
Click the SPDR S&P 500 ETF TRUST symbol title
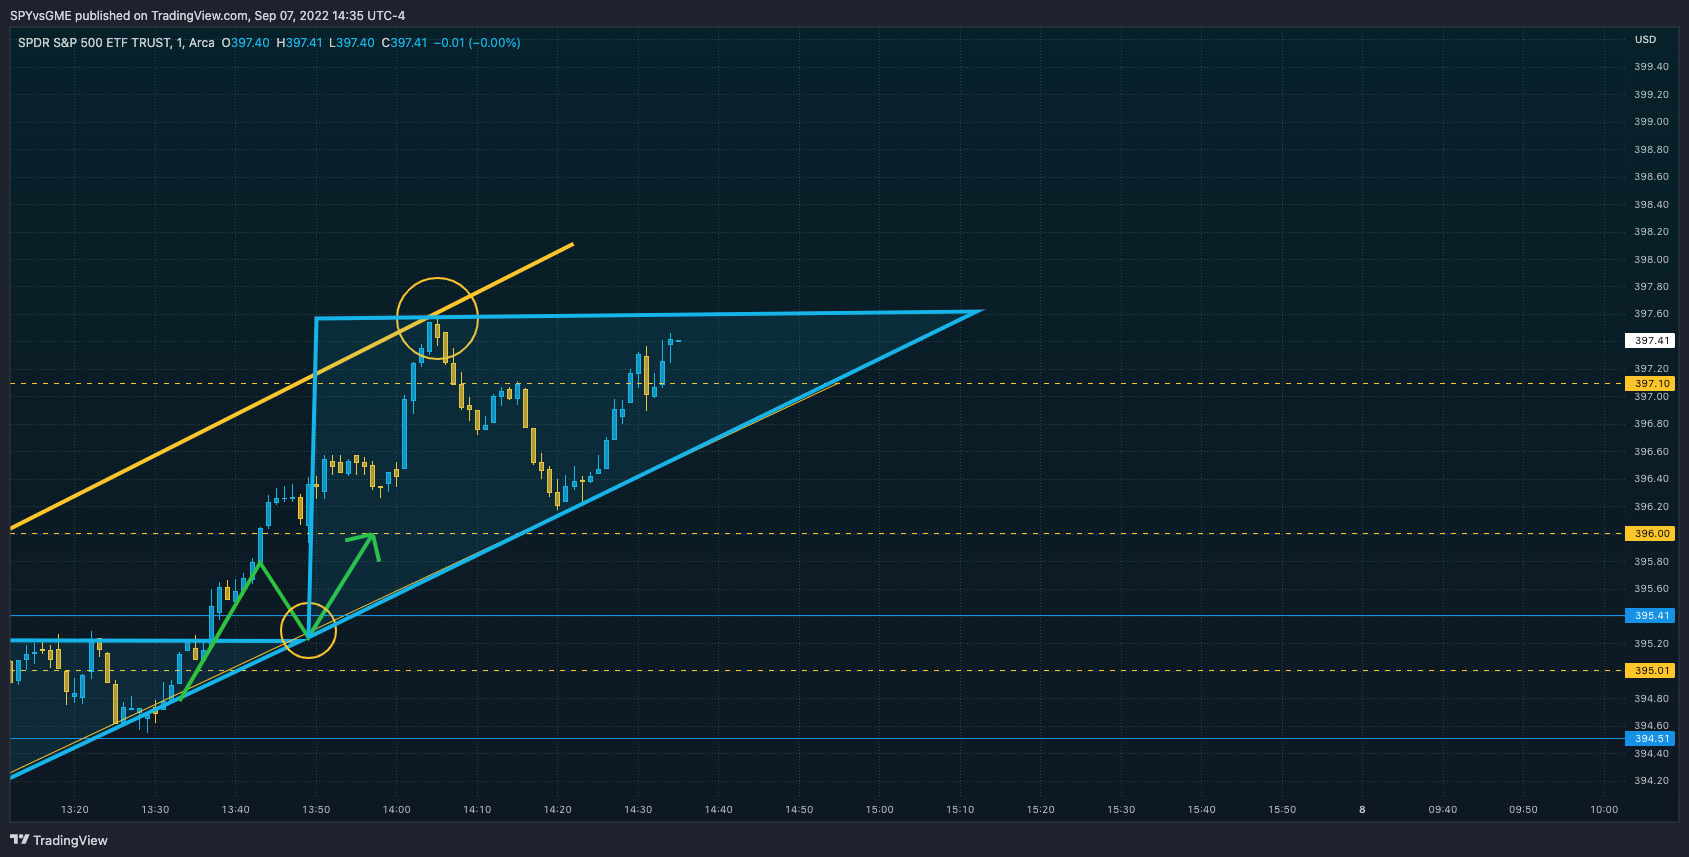coord(95,43)
